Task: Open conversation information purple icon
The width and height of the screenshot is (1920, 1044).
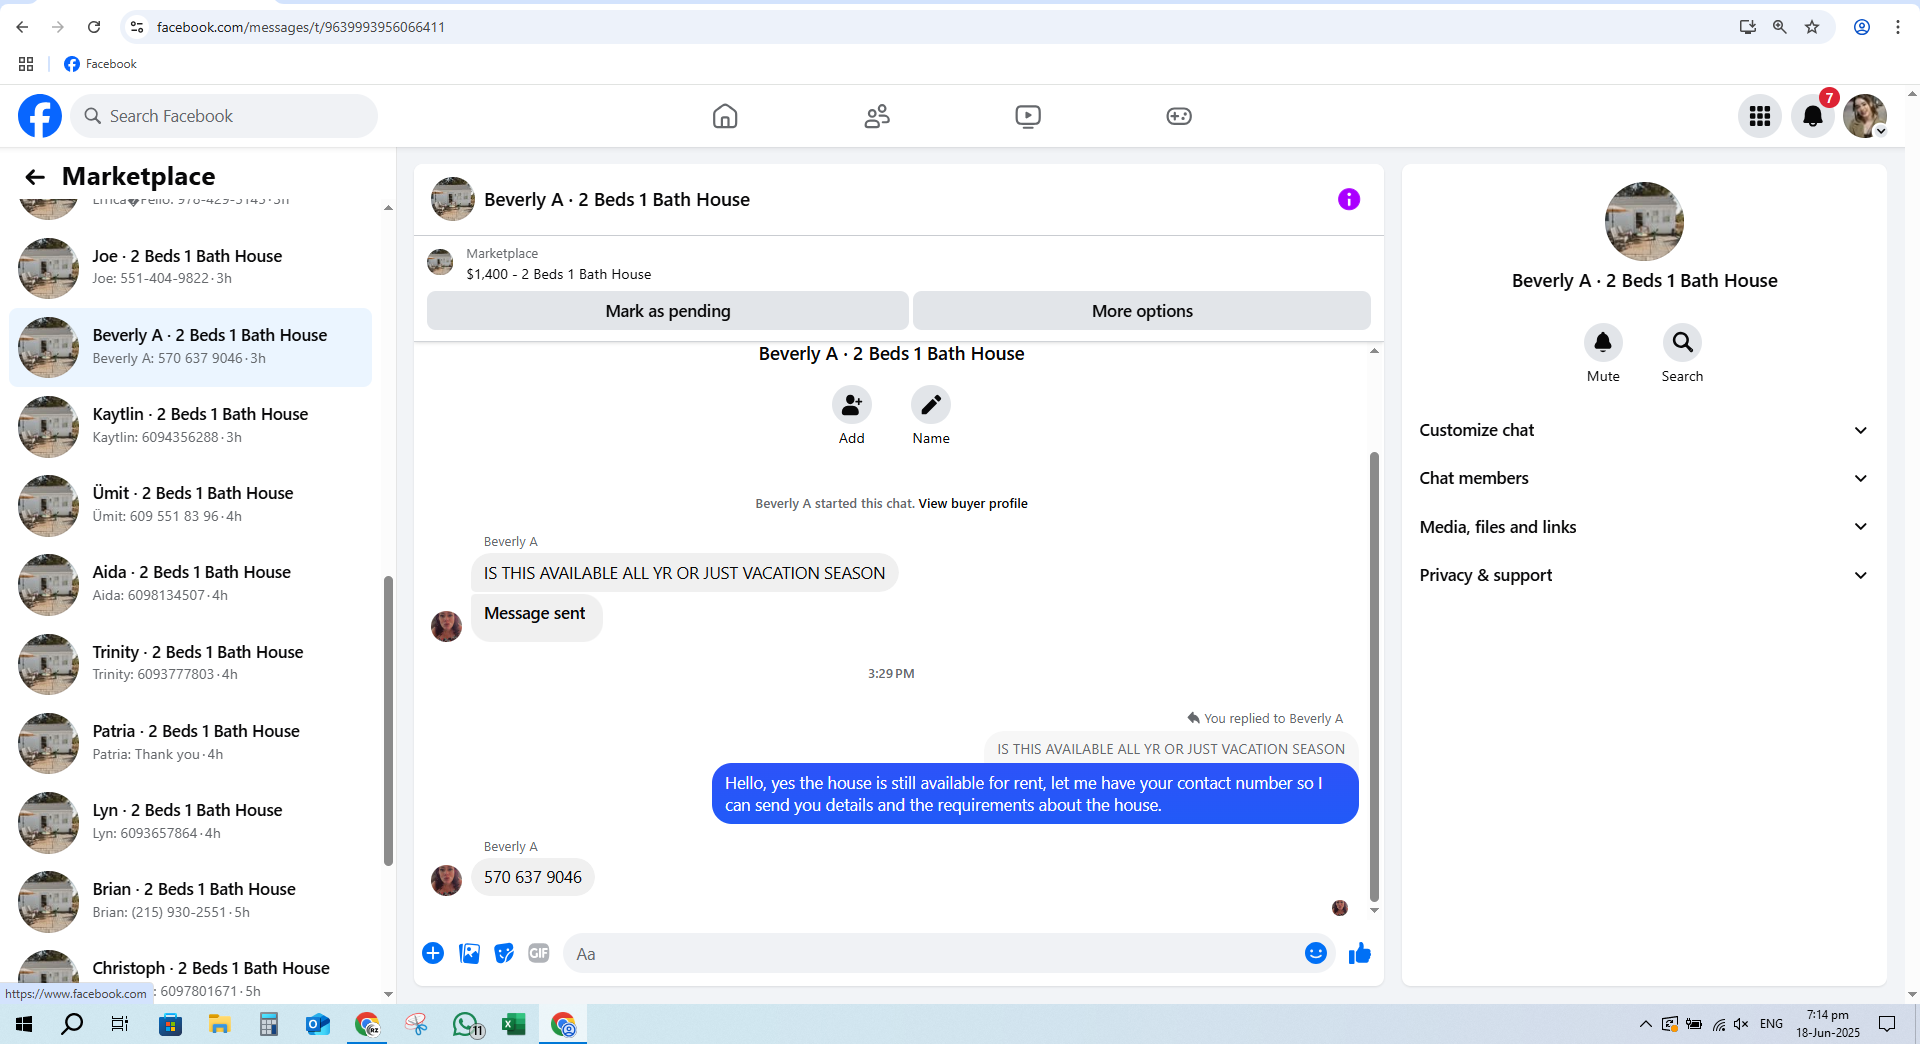Action: (1349, 199)
